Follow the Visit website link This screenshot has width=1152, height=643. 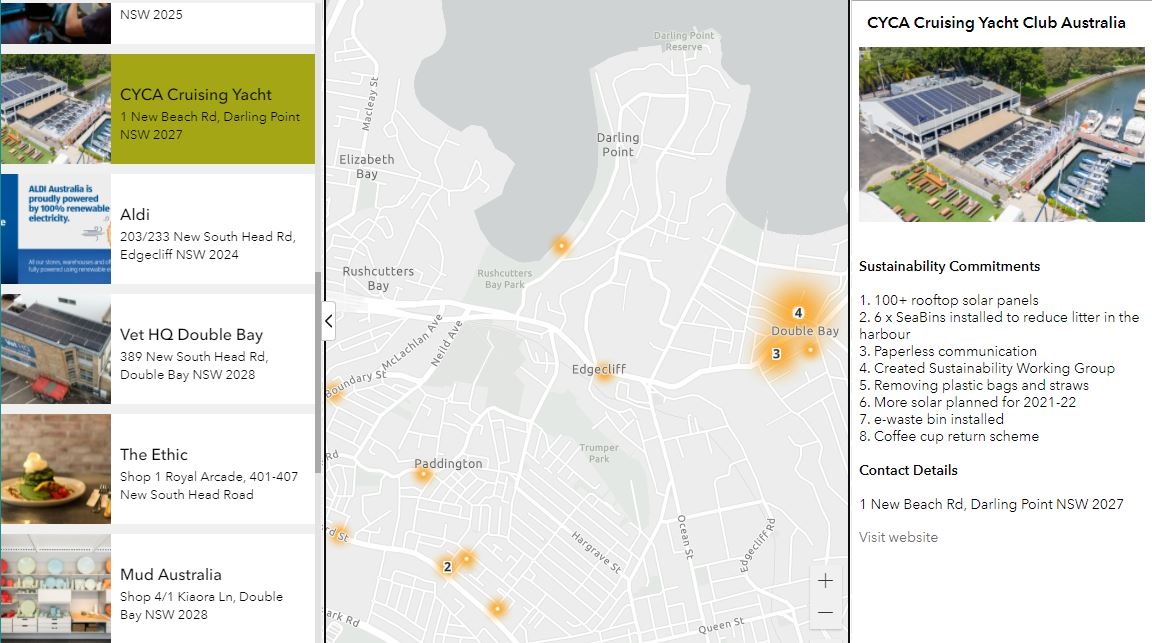(x=898, y=537)
